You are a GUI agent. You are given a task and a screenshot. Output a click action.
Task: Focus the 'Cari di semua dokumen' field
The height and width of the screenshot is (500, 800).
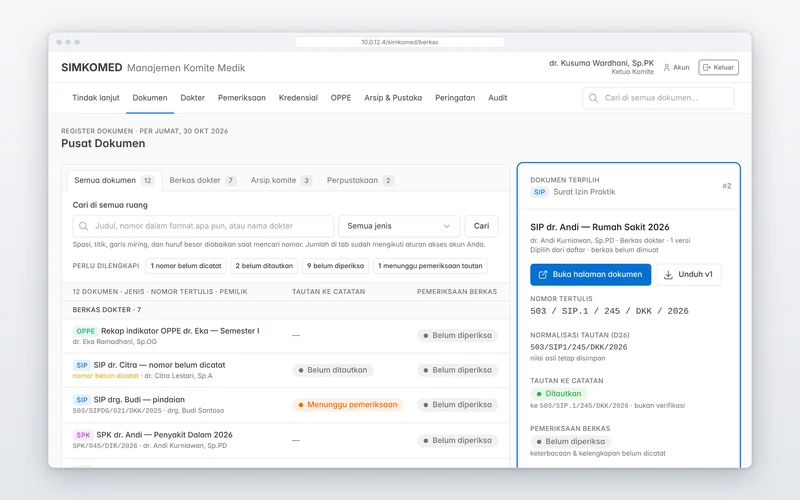658,98
